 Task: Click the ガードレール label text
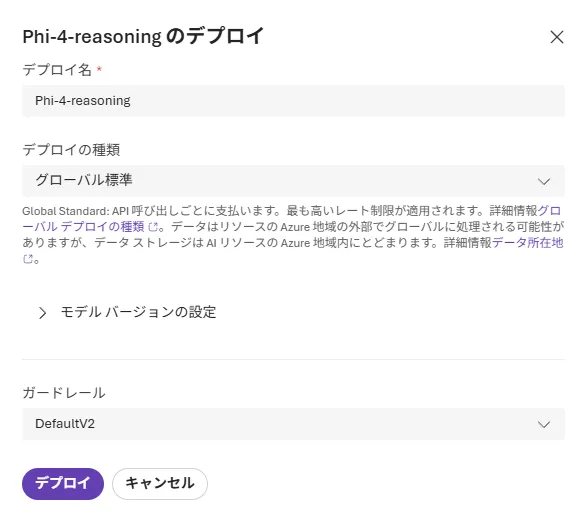pyautogui.click(x=64, y=393)
